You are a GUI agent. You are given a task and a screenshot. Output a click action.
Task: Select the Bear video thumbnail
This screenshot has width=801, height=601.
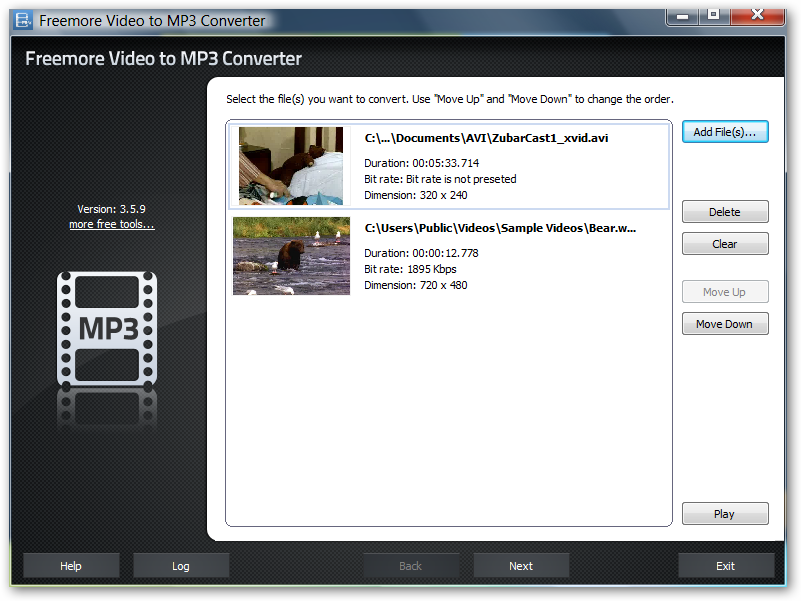pyautogui.click(x=291, y=256)
